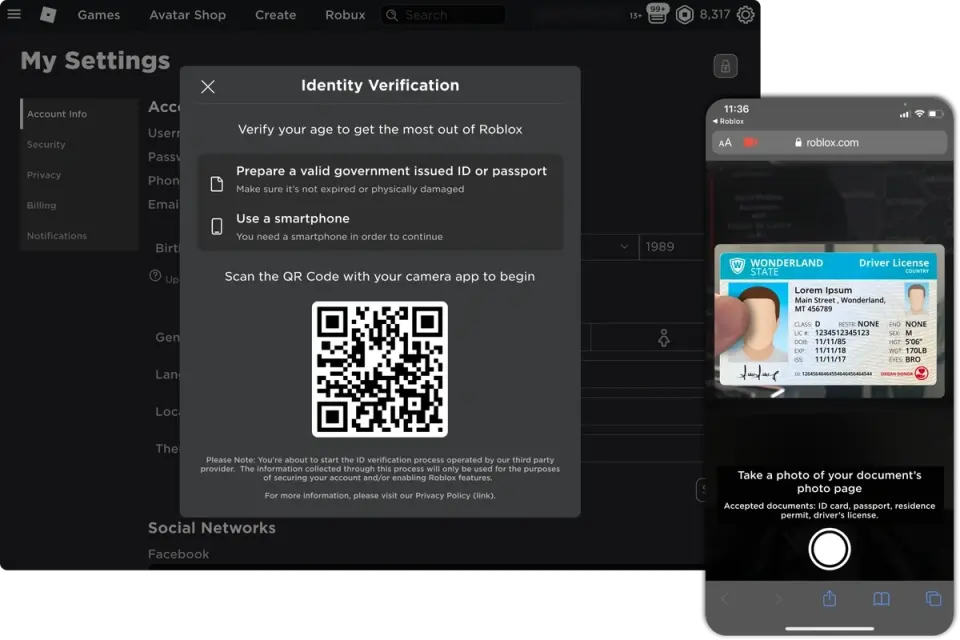Close the Identity Verification dialog
960x640 pixels.
pyautogui.click(x=208, y=87)
